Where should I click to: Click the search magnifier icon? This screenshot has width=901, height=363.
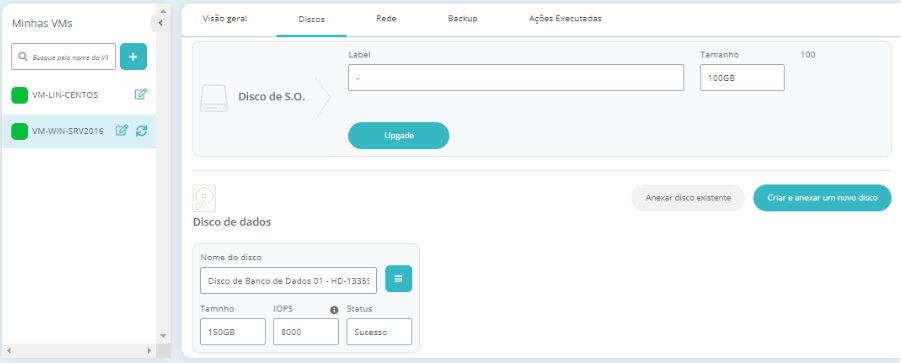click(x=23, y=57)
